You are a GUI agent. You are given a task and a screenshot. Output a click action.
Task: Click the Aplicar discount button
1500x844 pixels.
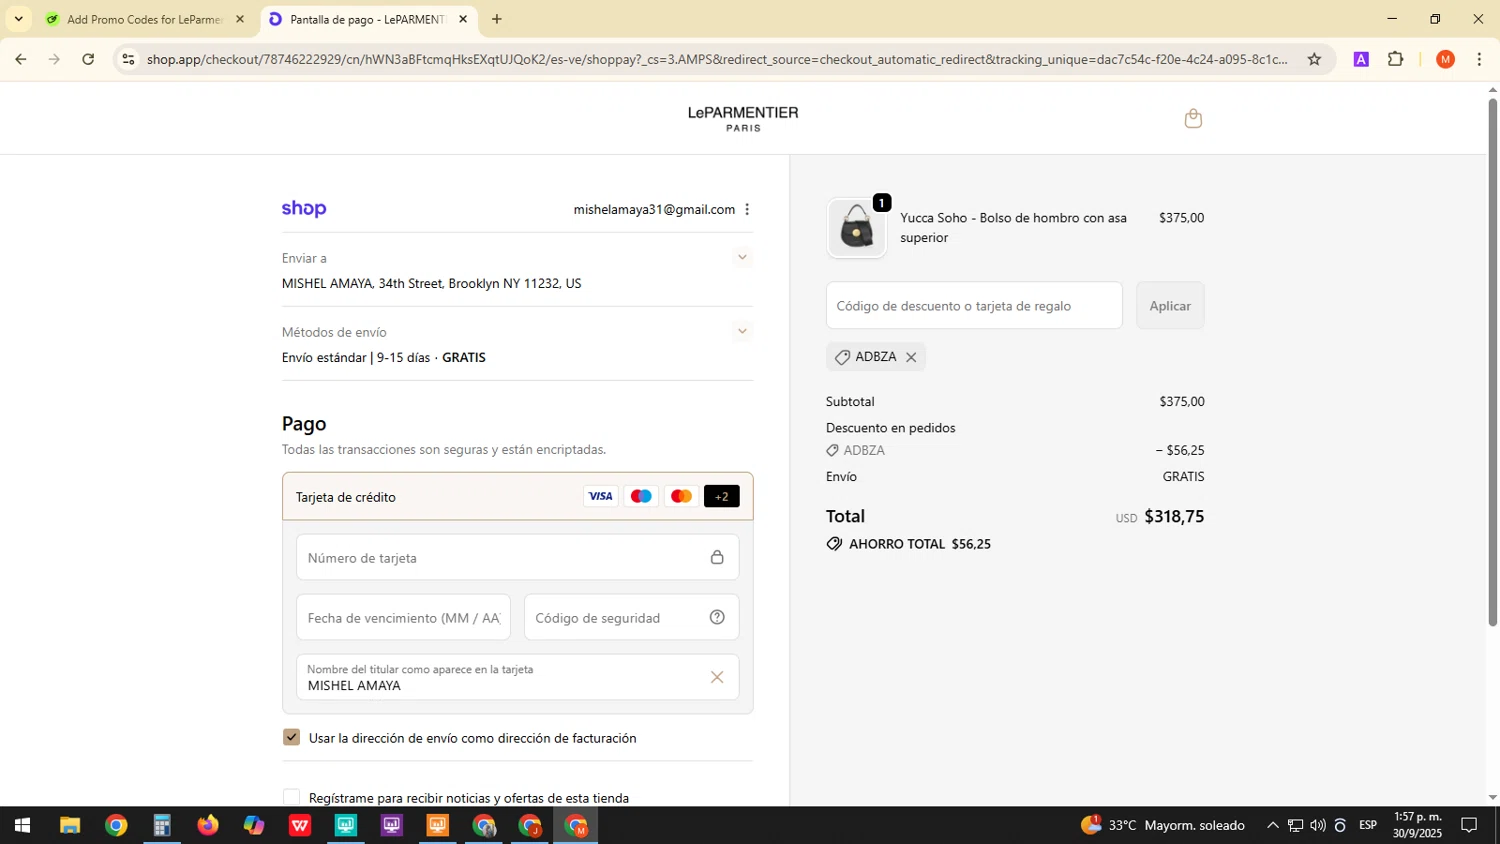point(1170,306)
